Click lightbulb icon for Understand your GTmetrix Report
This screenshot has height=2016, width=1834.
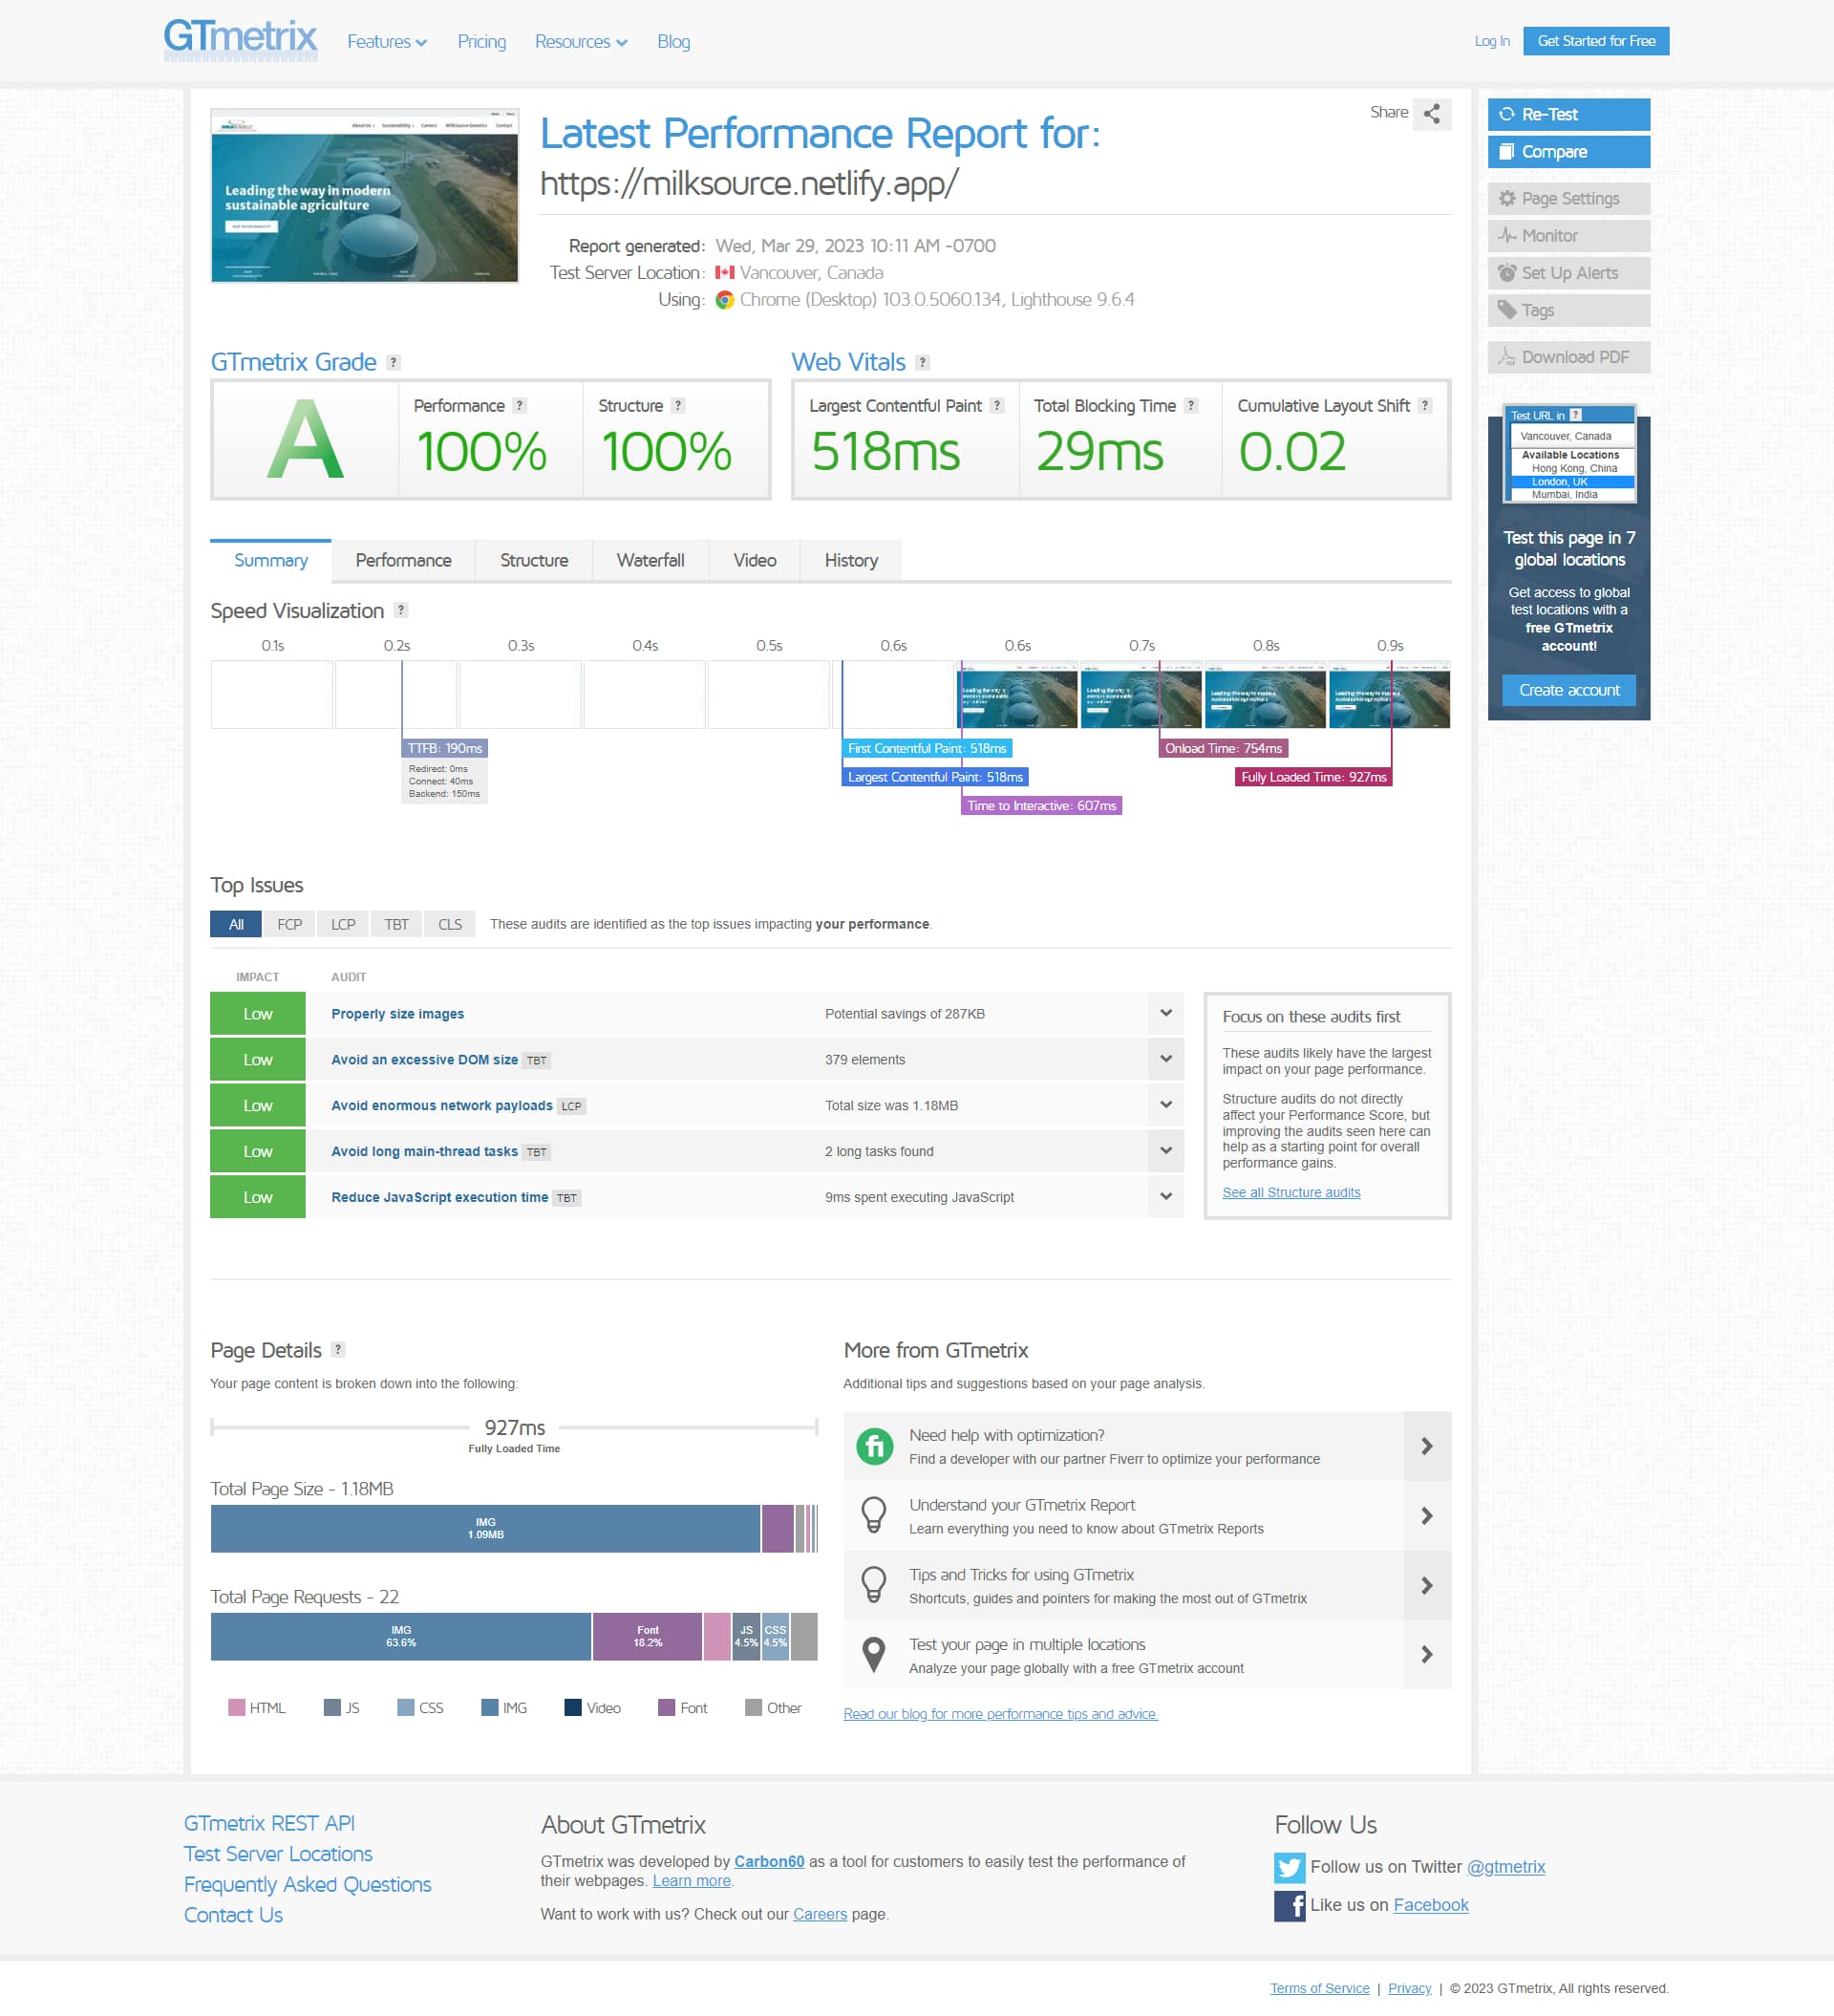coord(874,1515)
